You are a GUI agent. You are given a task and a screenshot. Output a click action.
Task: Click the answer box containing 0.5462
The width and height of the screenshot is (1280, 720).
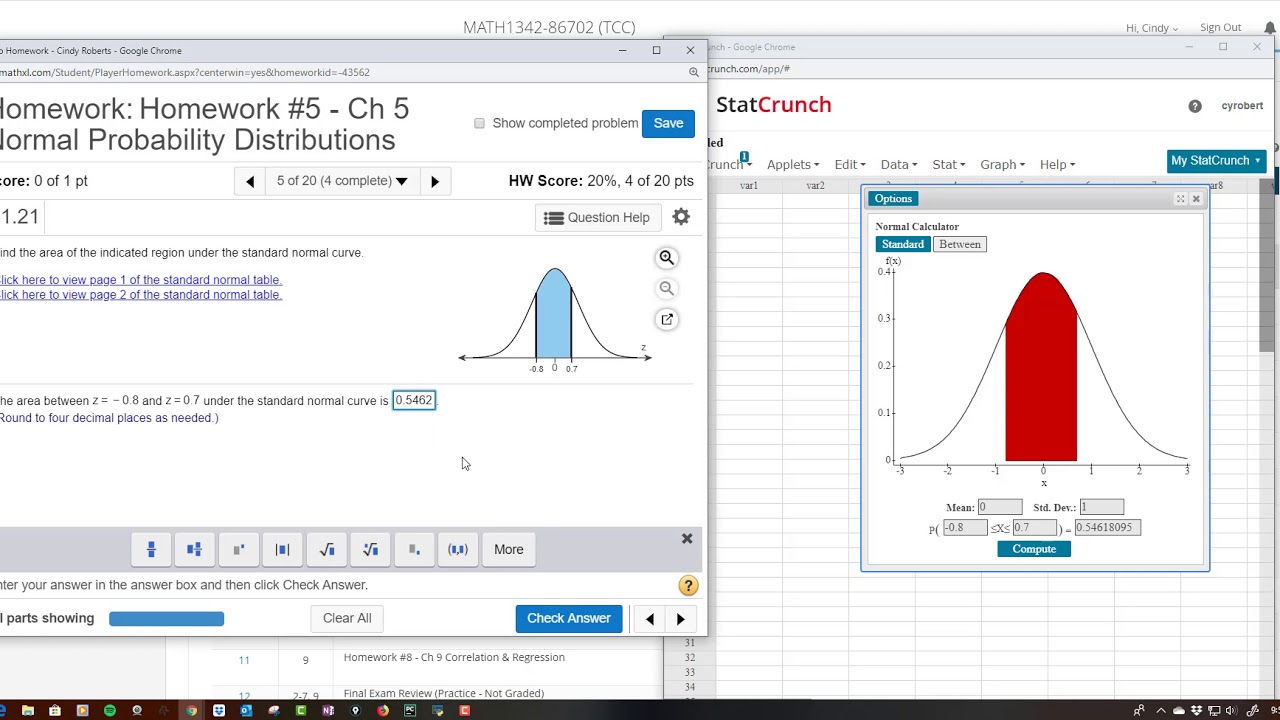coord(414,400)
